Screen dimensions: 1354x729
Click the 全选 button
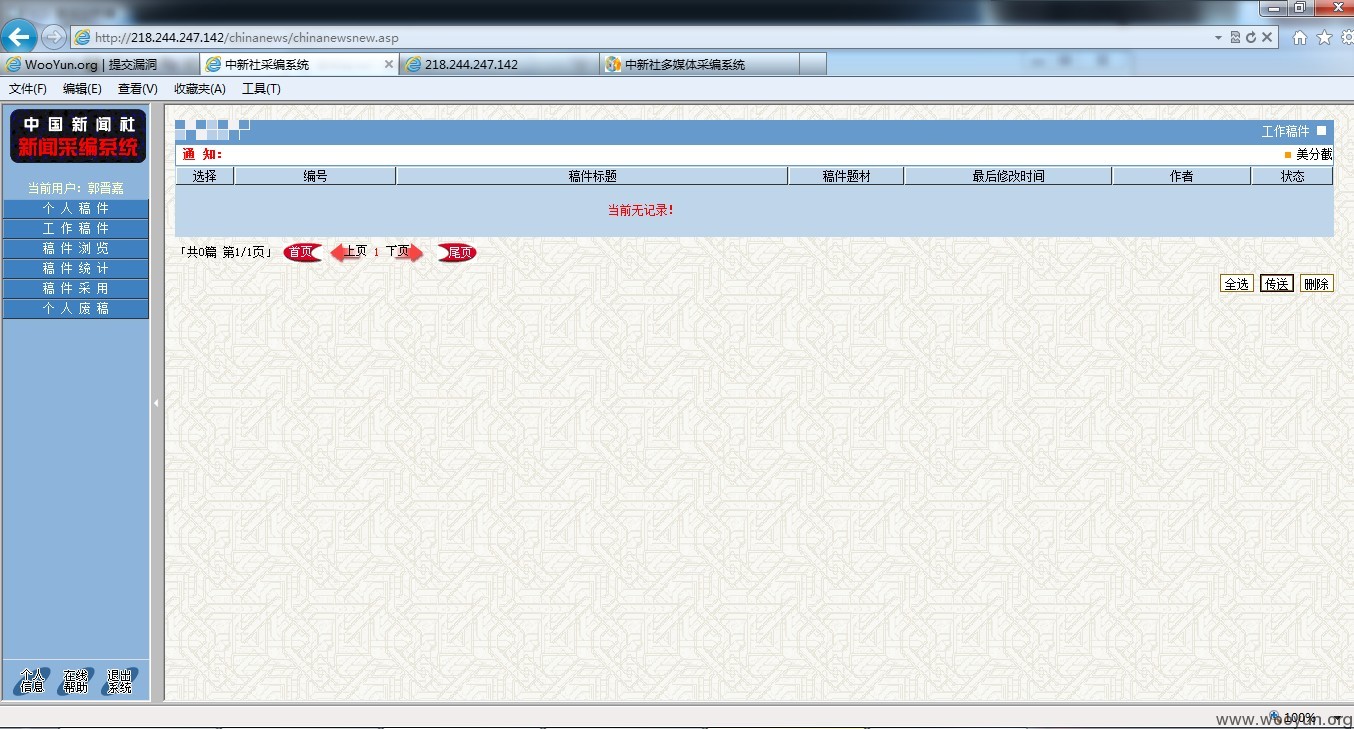[x=1237, y=284]
